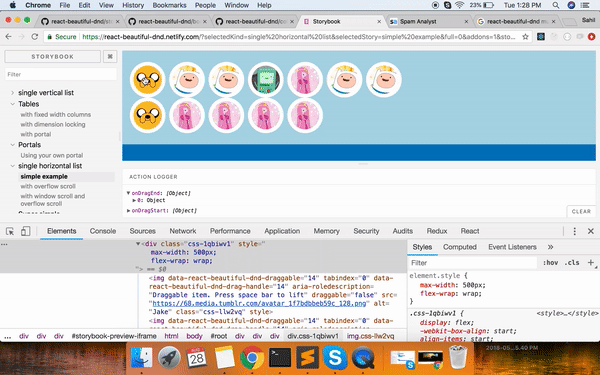This screenshot has height=375, width=600.
Task: Show more Styles pane tabs via chevron
Action: (x=550, y=247)
